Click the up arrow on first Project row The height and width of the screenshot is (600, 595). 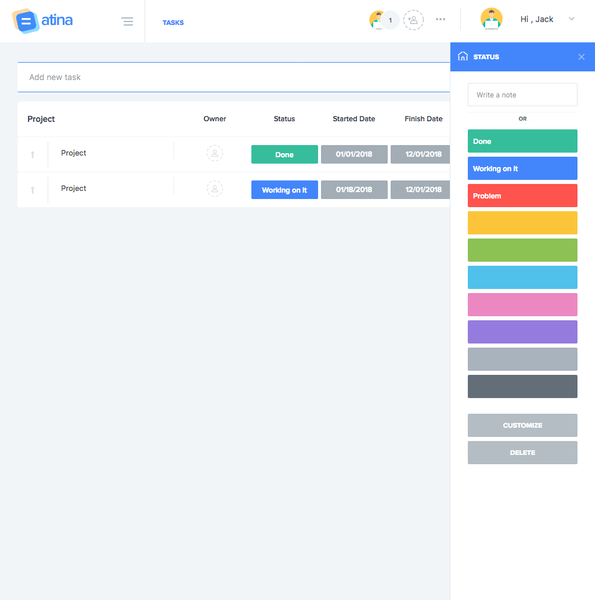click(33, 155)
